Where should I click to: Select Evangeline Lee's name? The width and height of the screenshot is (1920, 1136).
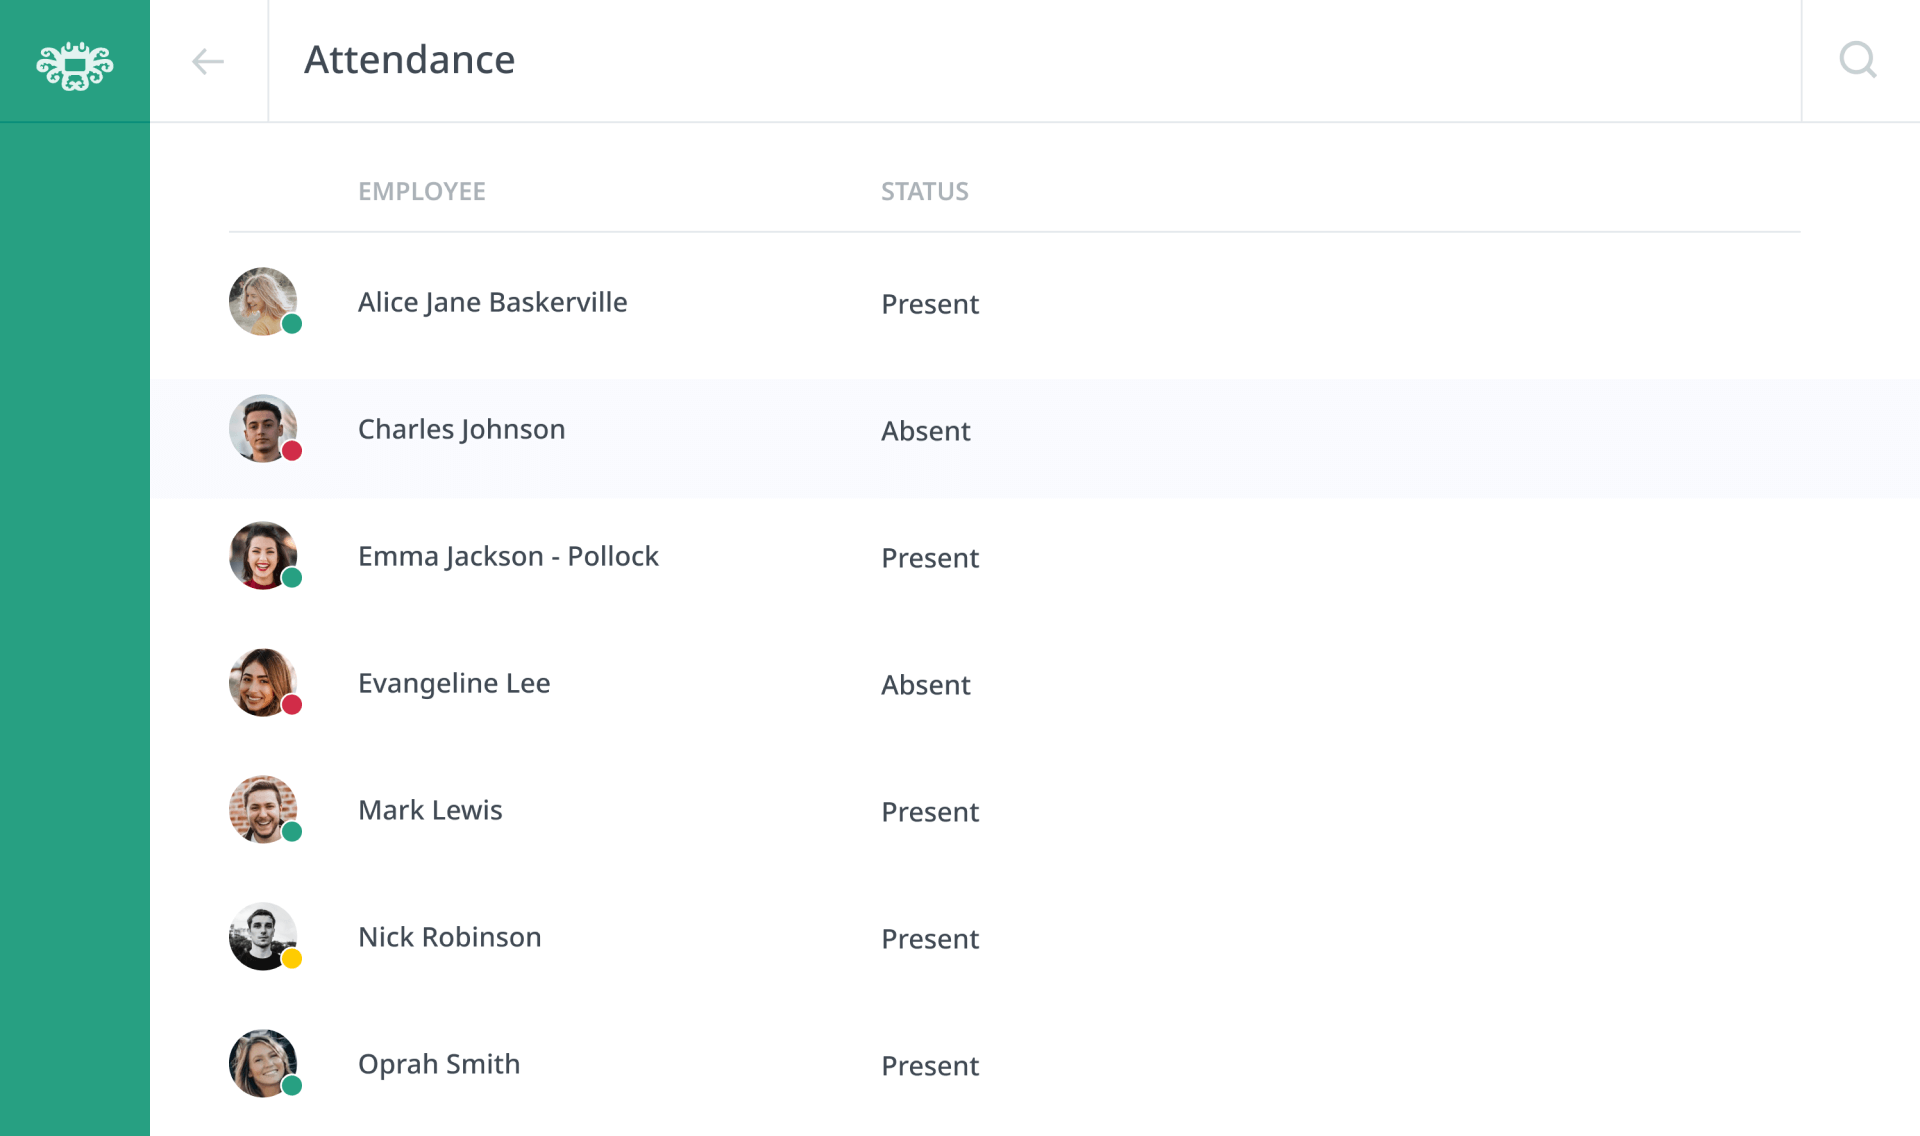pos(453,683)
